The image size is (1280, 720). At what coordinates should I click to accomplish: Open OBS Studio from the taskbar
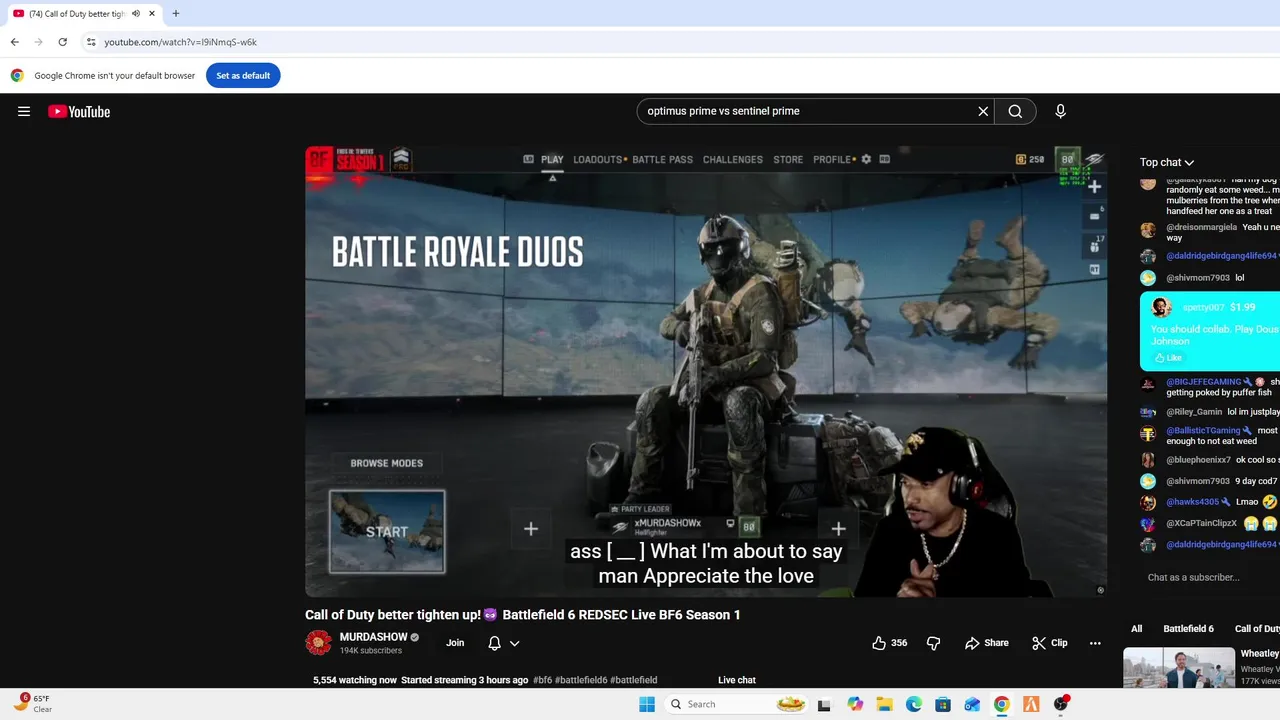coord(1060,704)
